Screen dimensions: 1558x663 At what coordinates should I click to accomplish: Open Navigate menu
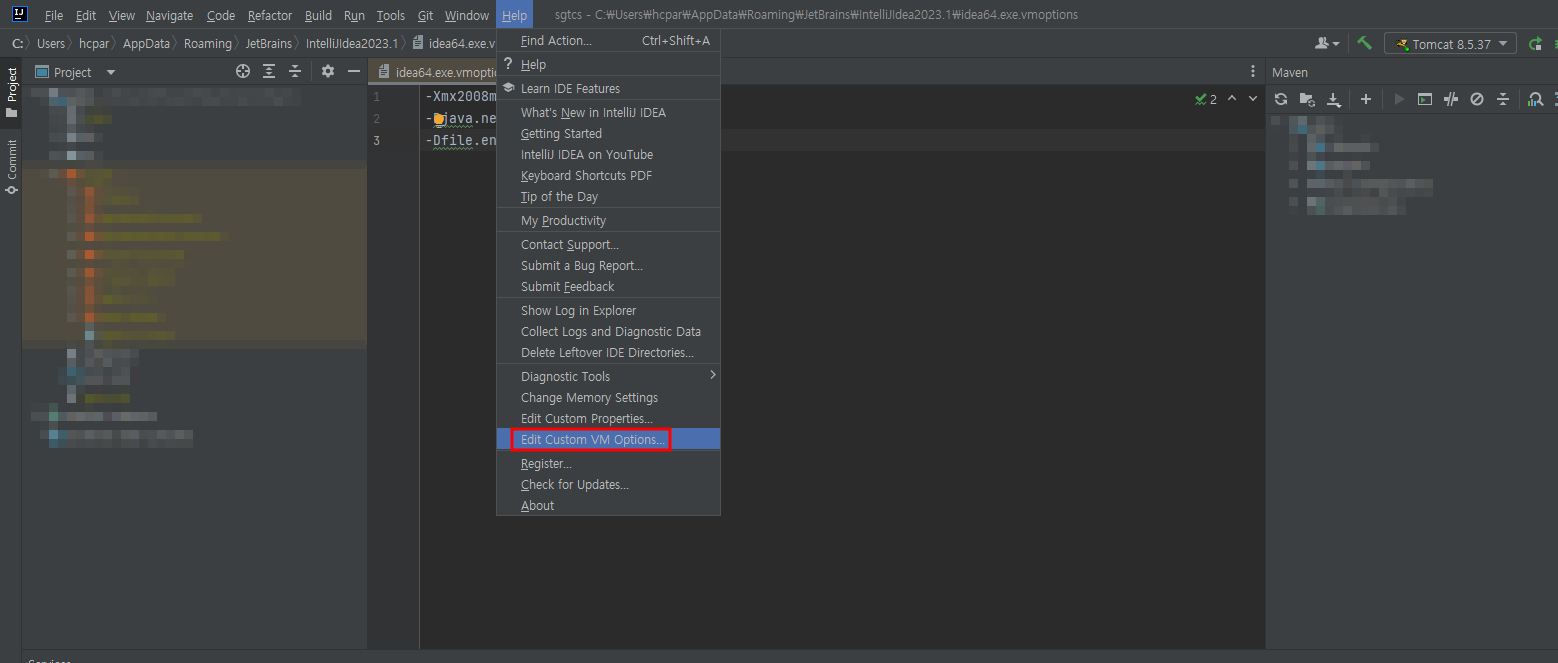pos(170,15)
